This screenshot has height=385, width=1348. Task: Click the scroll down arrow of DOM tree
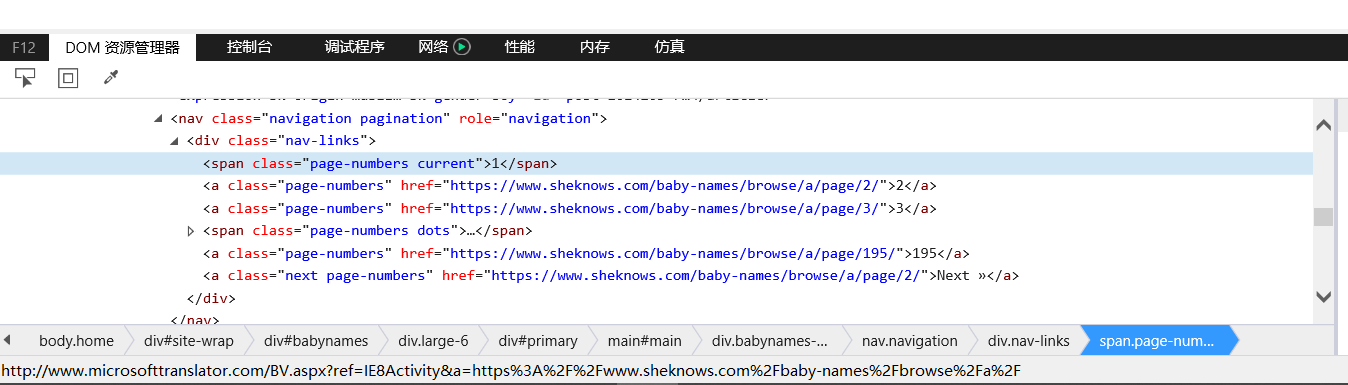pos(1323,297)
